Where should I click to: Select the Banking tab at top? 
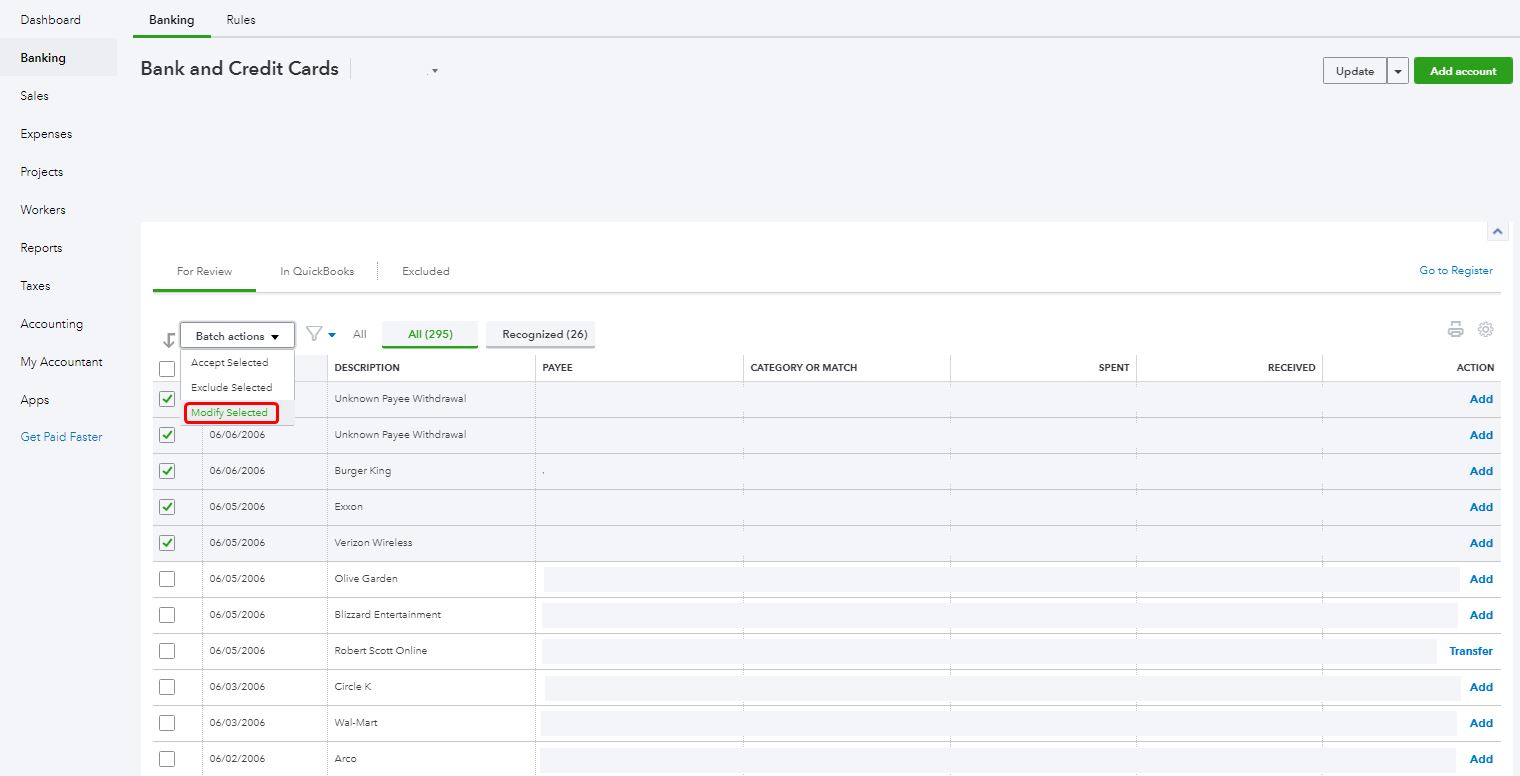(172, 20)
